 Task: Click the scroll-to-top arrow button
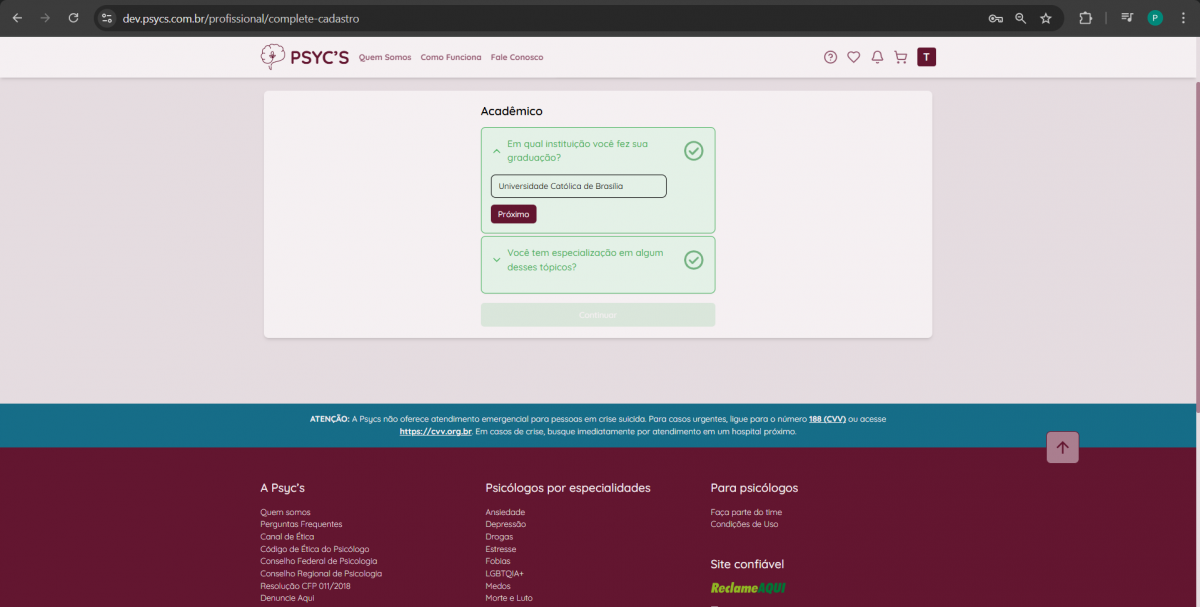(x=1062, y=447)
